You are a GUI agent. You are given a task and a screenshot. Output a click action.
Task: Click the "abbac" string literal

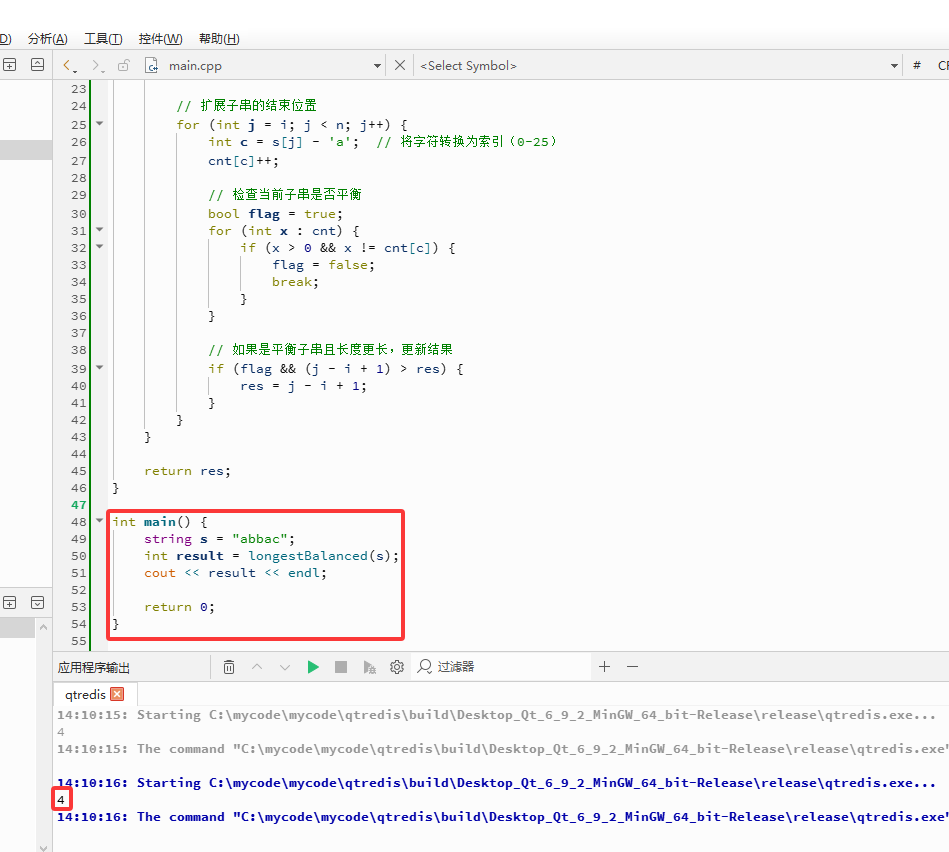click(260, 539)
